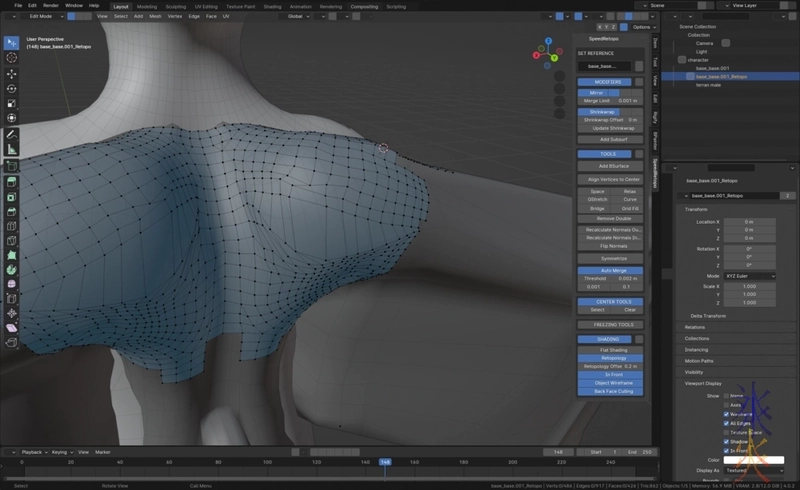This screenshot has height=490, width=800.
Task: Uncheck the All Edges checkbox
Action: 726,423
